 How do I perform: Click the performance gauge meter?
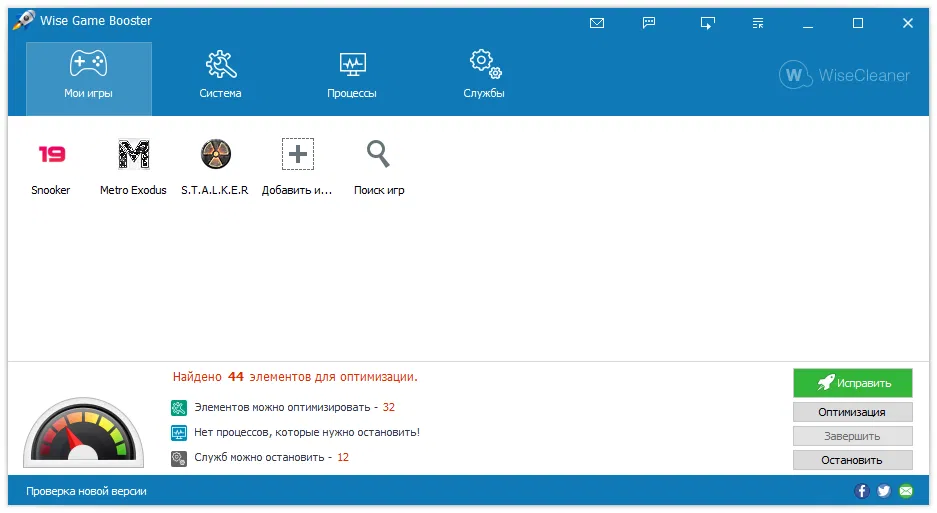coord(84,432)
